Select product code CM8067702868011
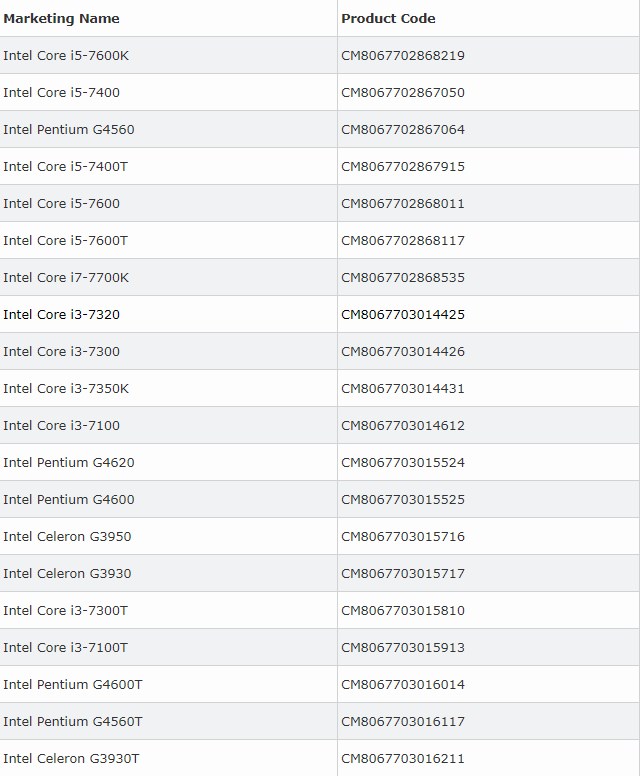640x776 pixels. pyautogui.click(x=403, y=204)
